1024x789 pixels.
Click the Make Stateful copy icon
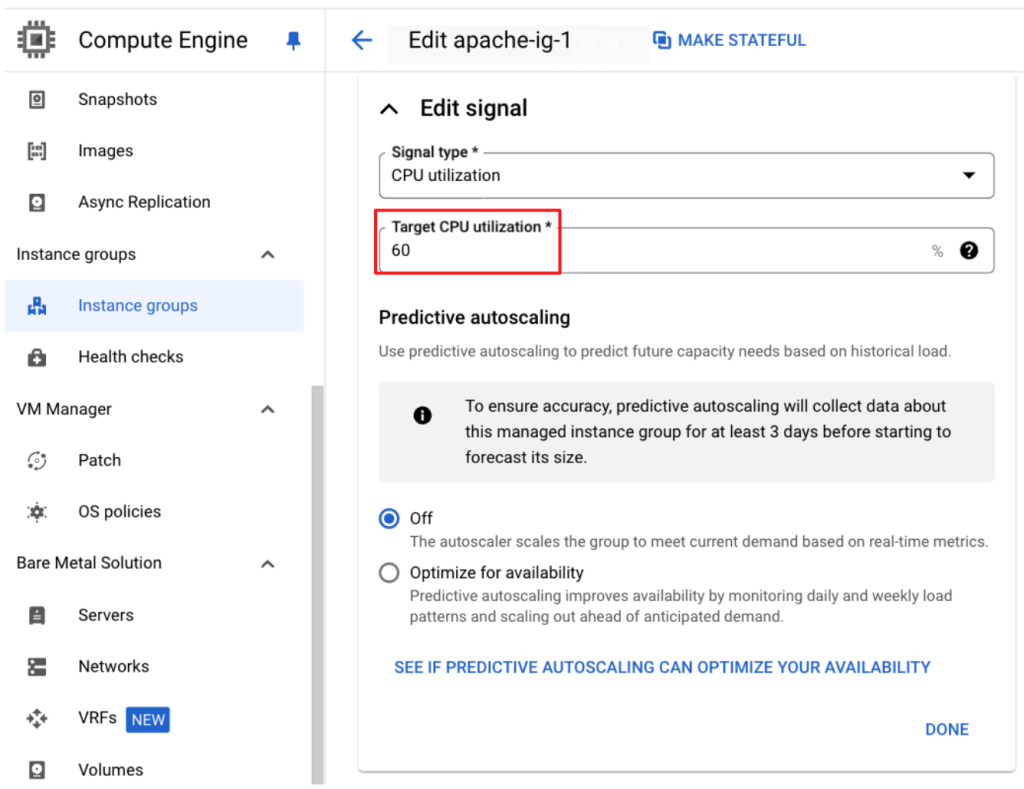coord(662,40)
